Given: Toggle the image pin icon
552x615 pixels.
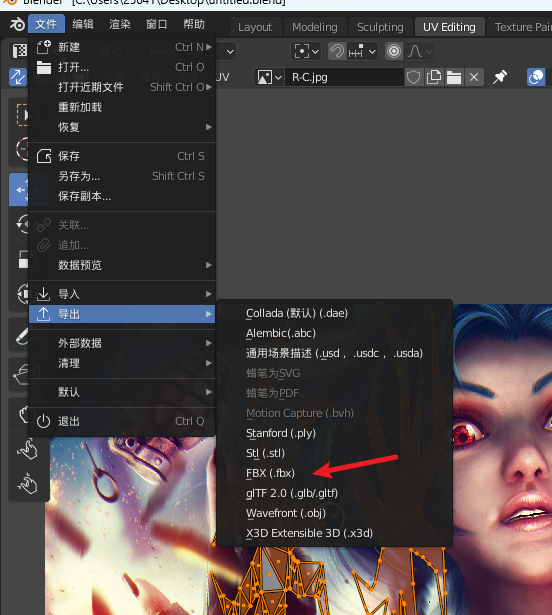Looking at the screenshot, I should (x=500, y=77).
